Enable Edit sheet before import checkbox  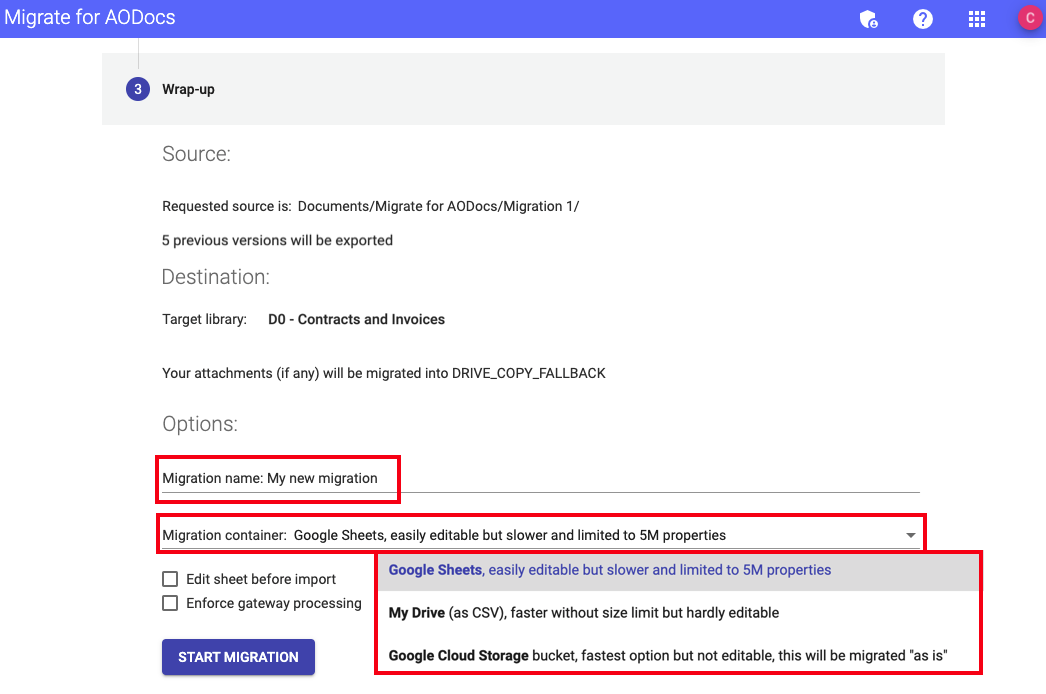tap(170, 579)
